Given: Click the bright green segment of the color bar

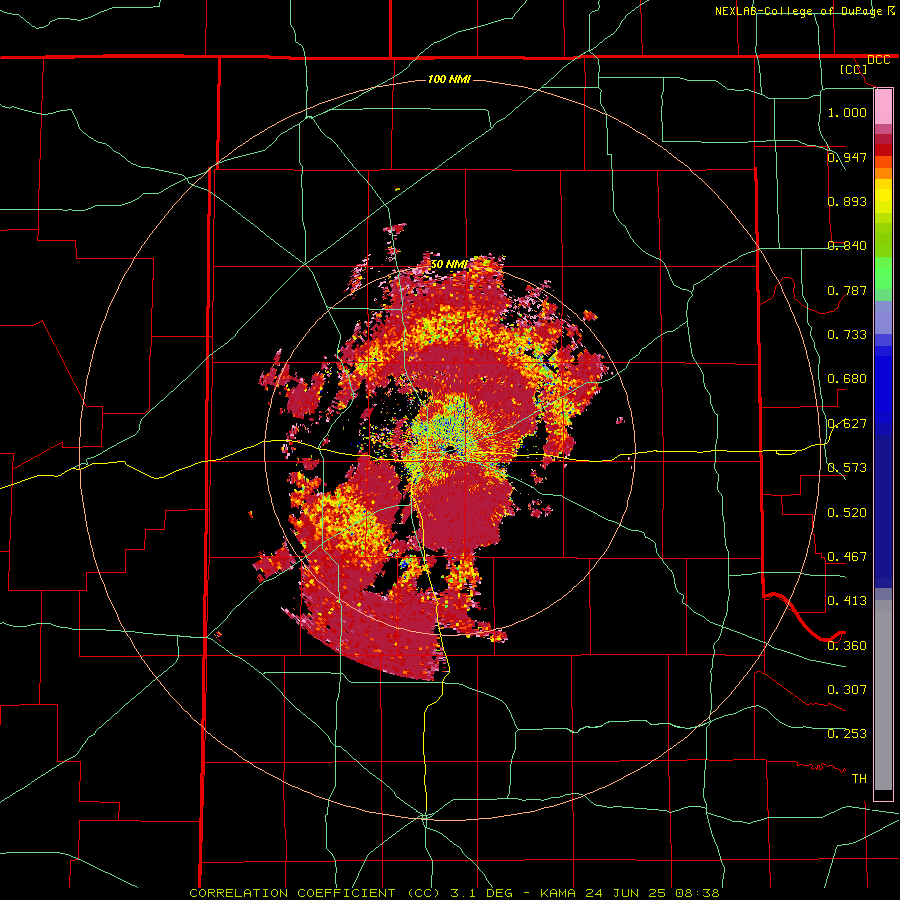Looking at the screenshot, I should point(883,273).
